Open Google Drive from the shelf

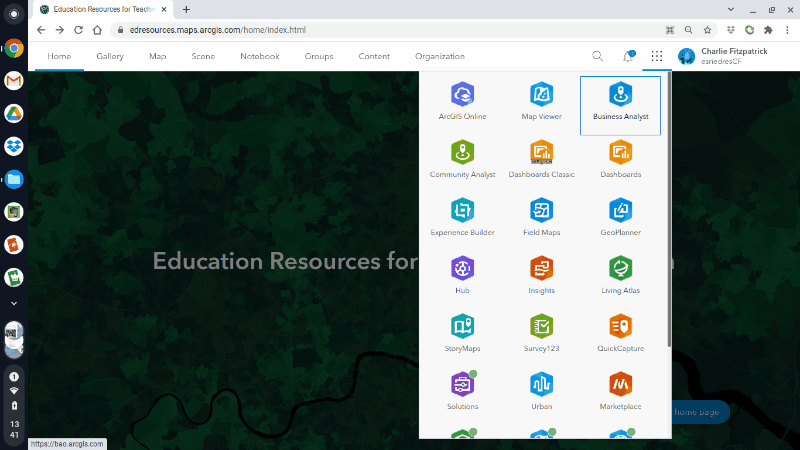pyautogui.click(x=14, y=113)
